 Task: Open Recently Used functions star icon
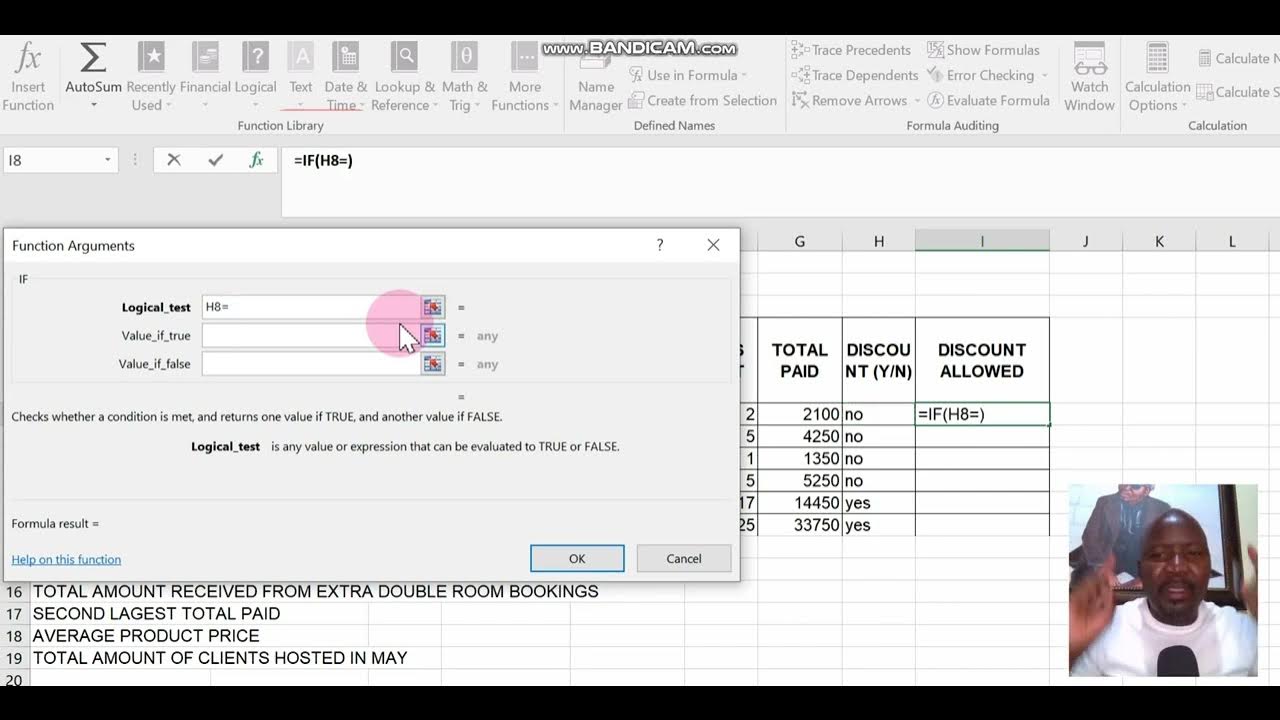[151, 58]
